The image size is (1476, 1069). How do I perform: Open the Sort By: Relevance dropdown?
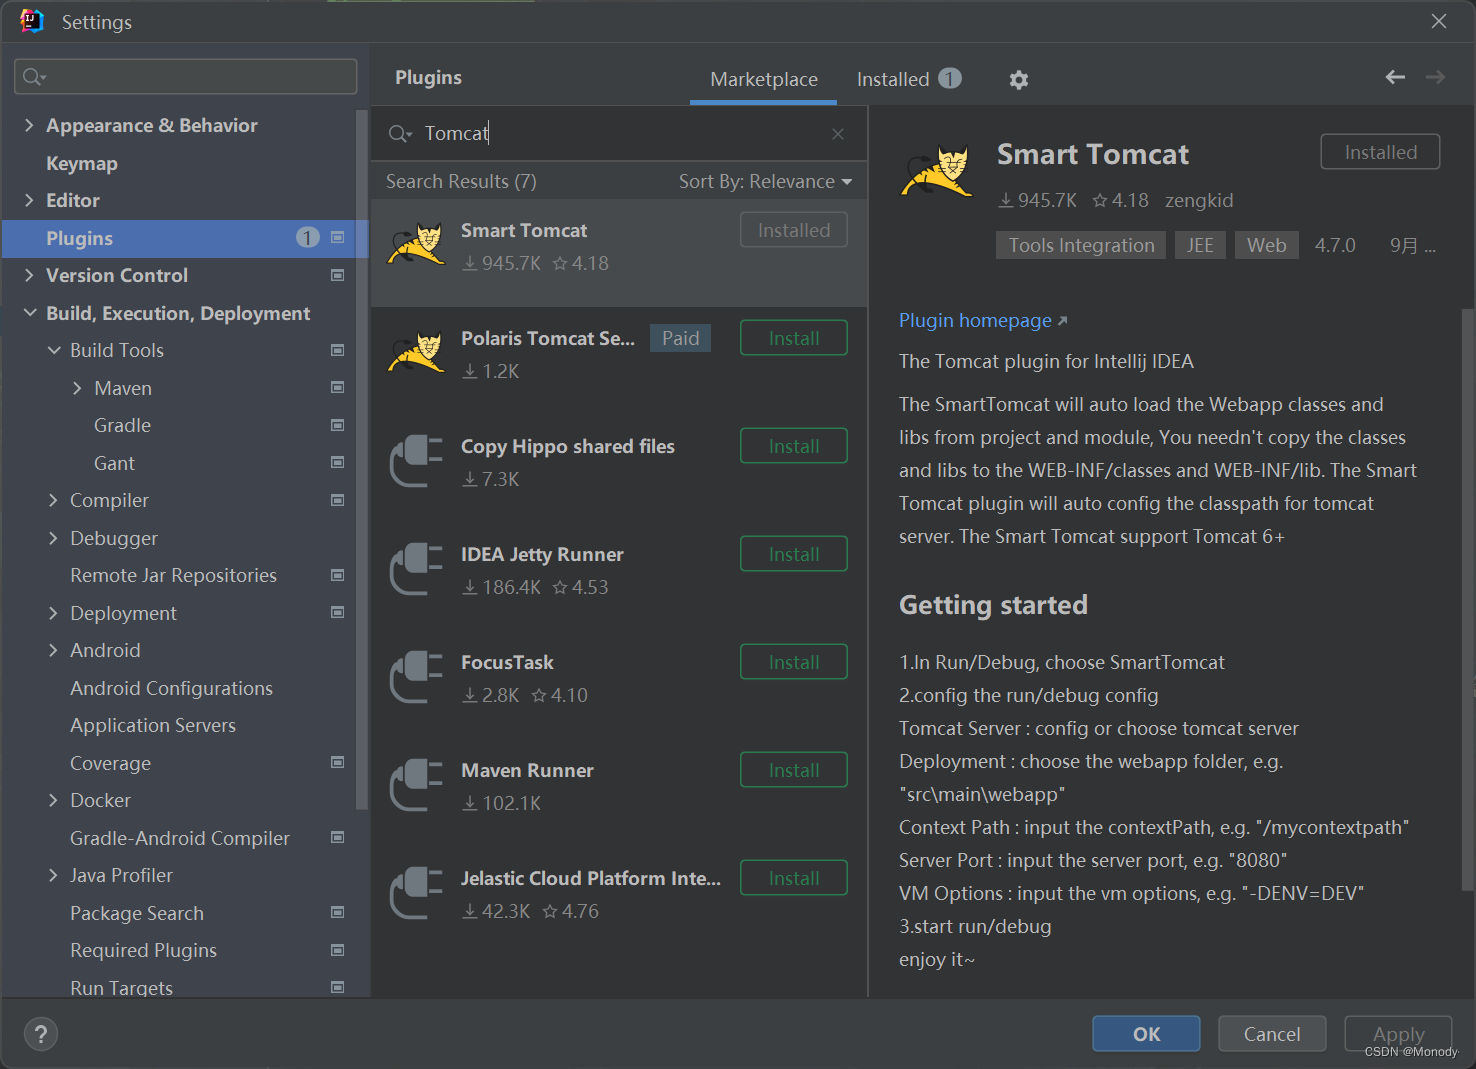[765, 181]
